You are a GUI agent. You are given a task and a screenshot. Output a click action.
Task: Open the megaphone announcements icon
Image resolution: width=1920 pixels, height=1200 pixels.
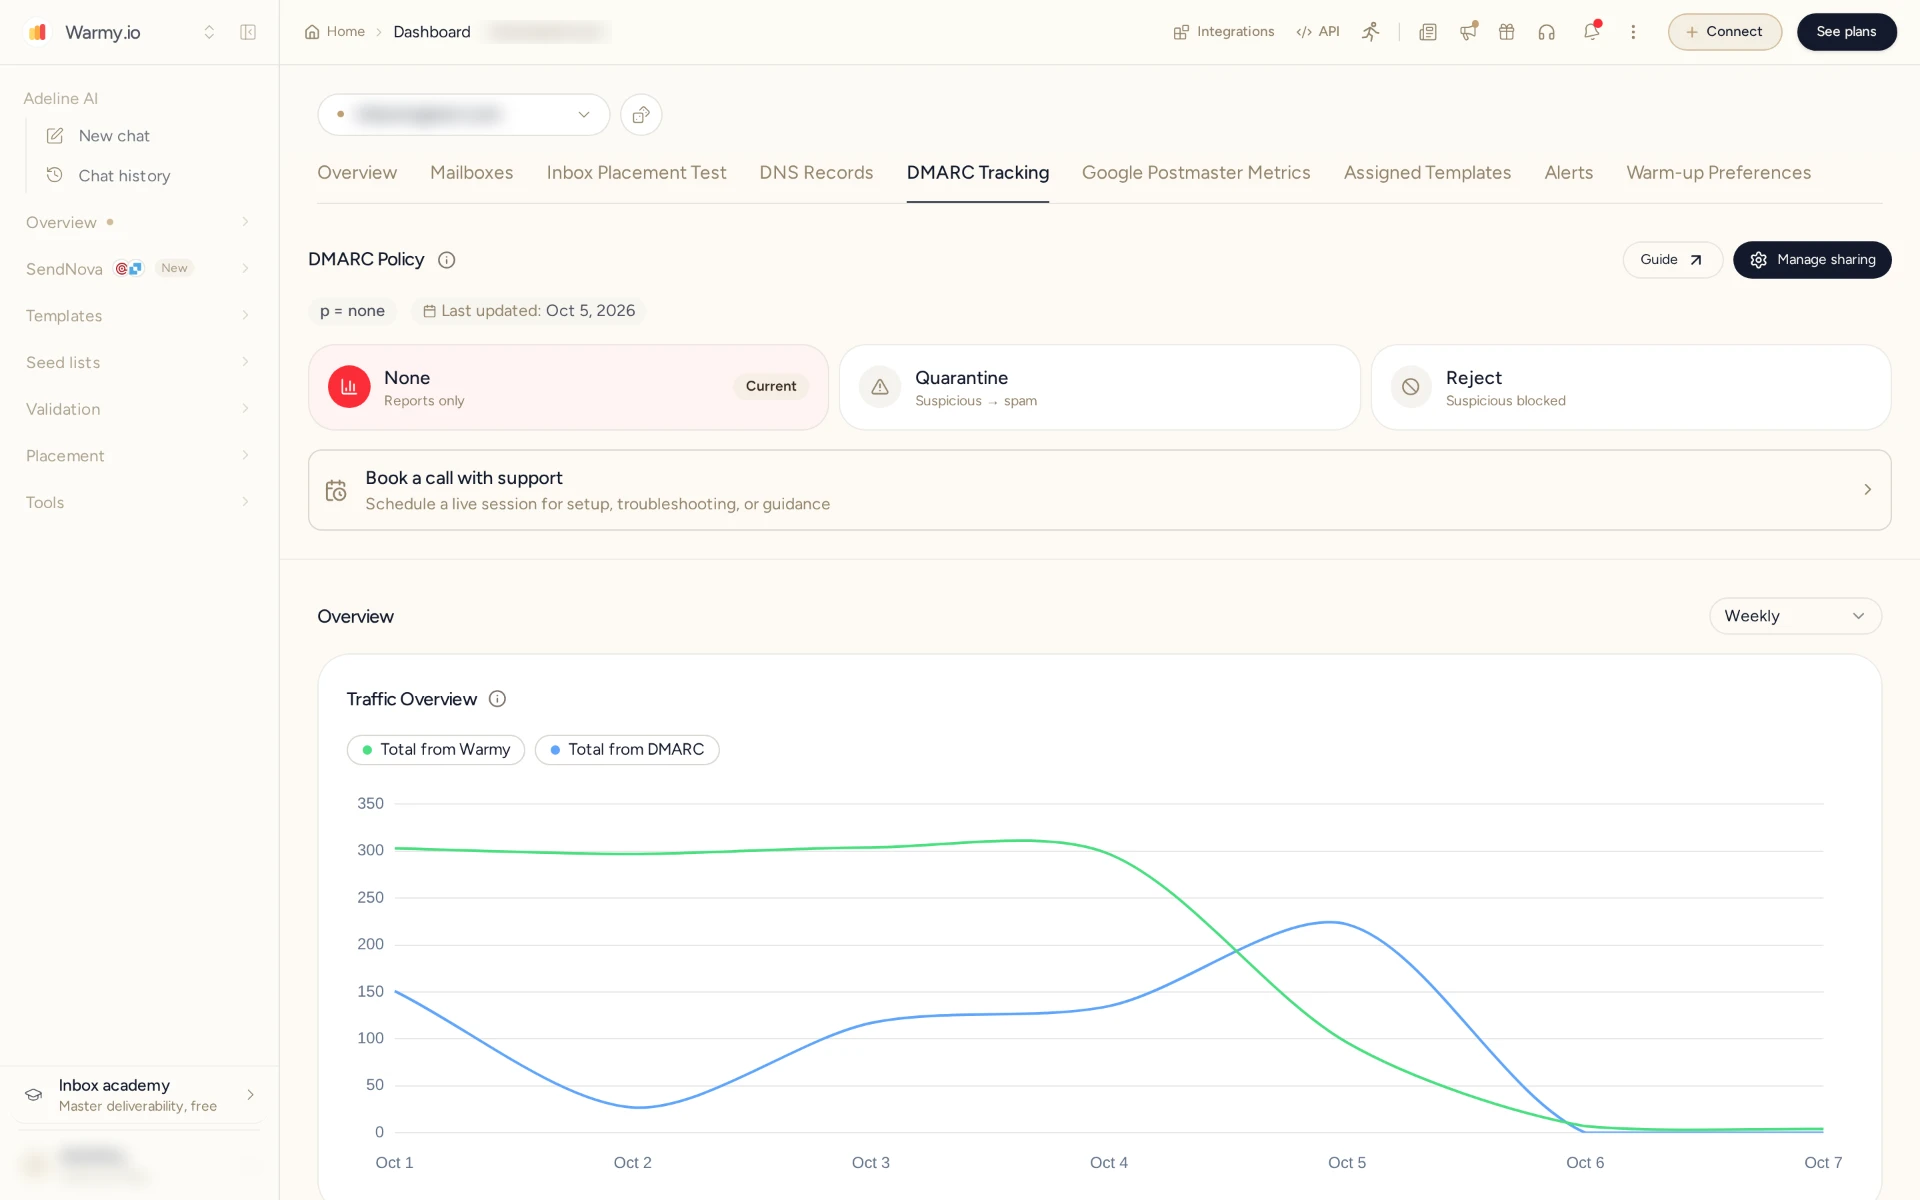pos(1468,32)
